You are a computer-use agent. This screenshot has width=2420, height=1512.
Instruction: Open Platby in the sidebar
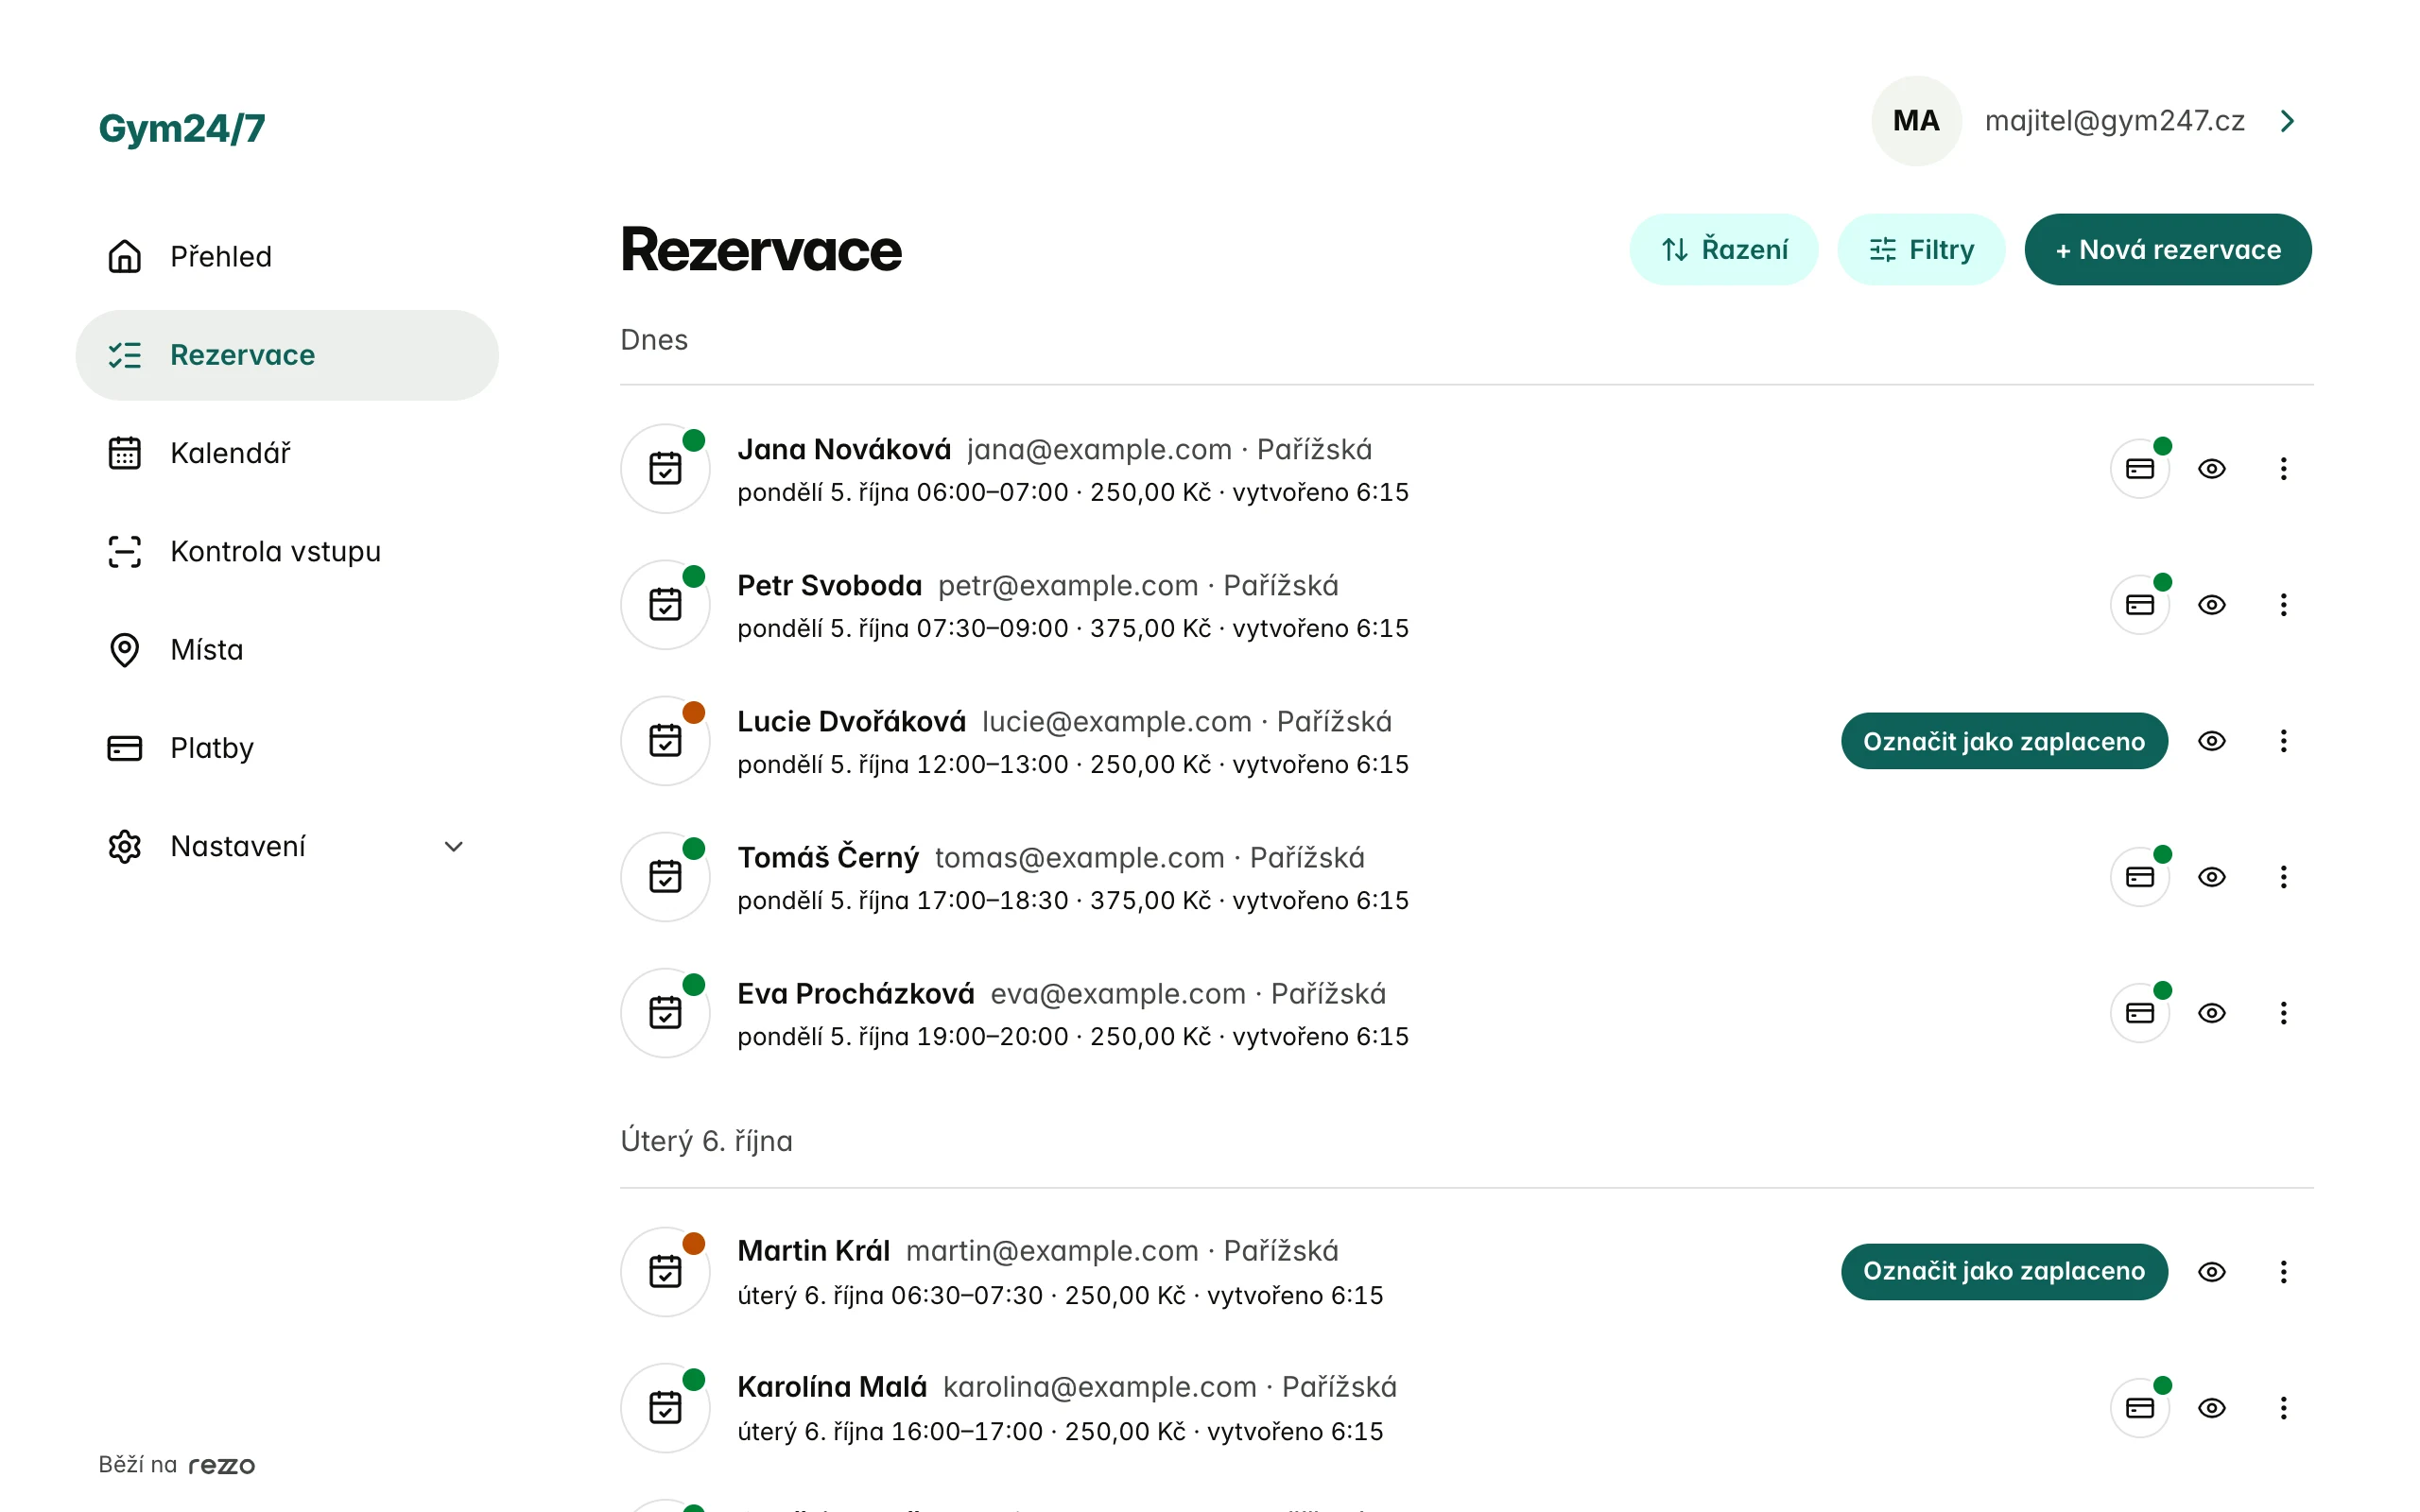(x=287, y=748)
